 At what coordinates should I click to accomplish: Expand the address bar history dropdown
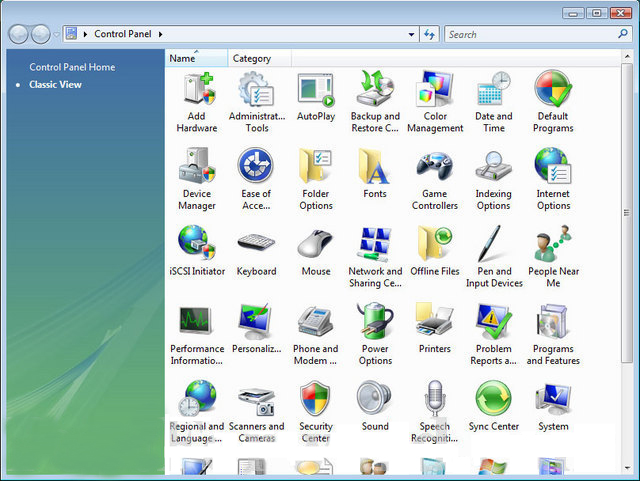pyautogui.click(x=411, y=35)
